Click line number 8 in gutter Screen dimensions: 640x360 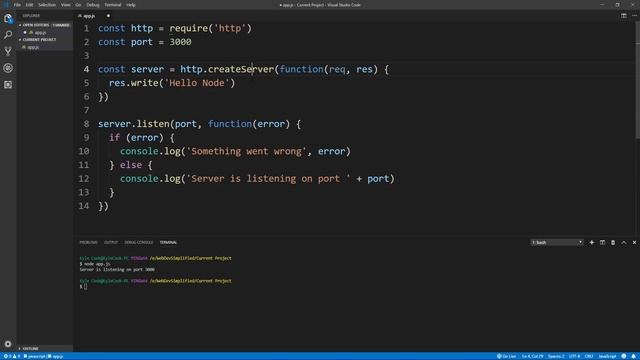[86, 124]
